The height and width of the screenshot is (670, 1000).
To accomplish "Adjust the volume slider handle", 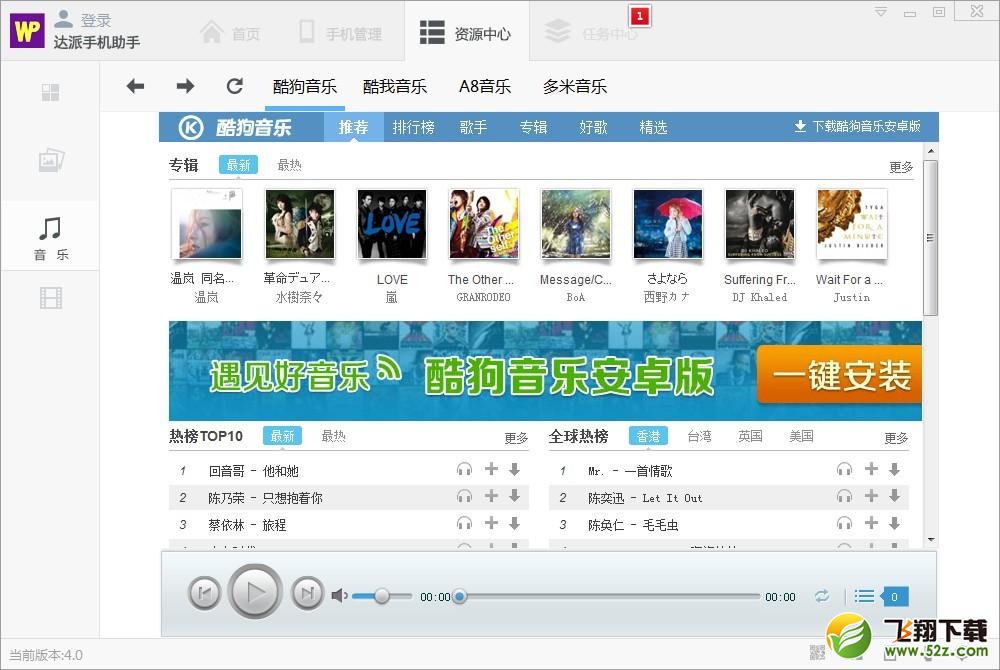I will (x=382, y=596).
